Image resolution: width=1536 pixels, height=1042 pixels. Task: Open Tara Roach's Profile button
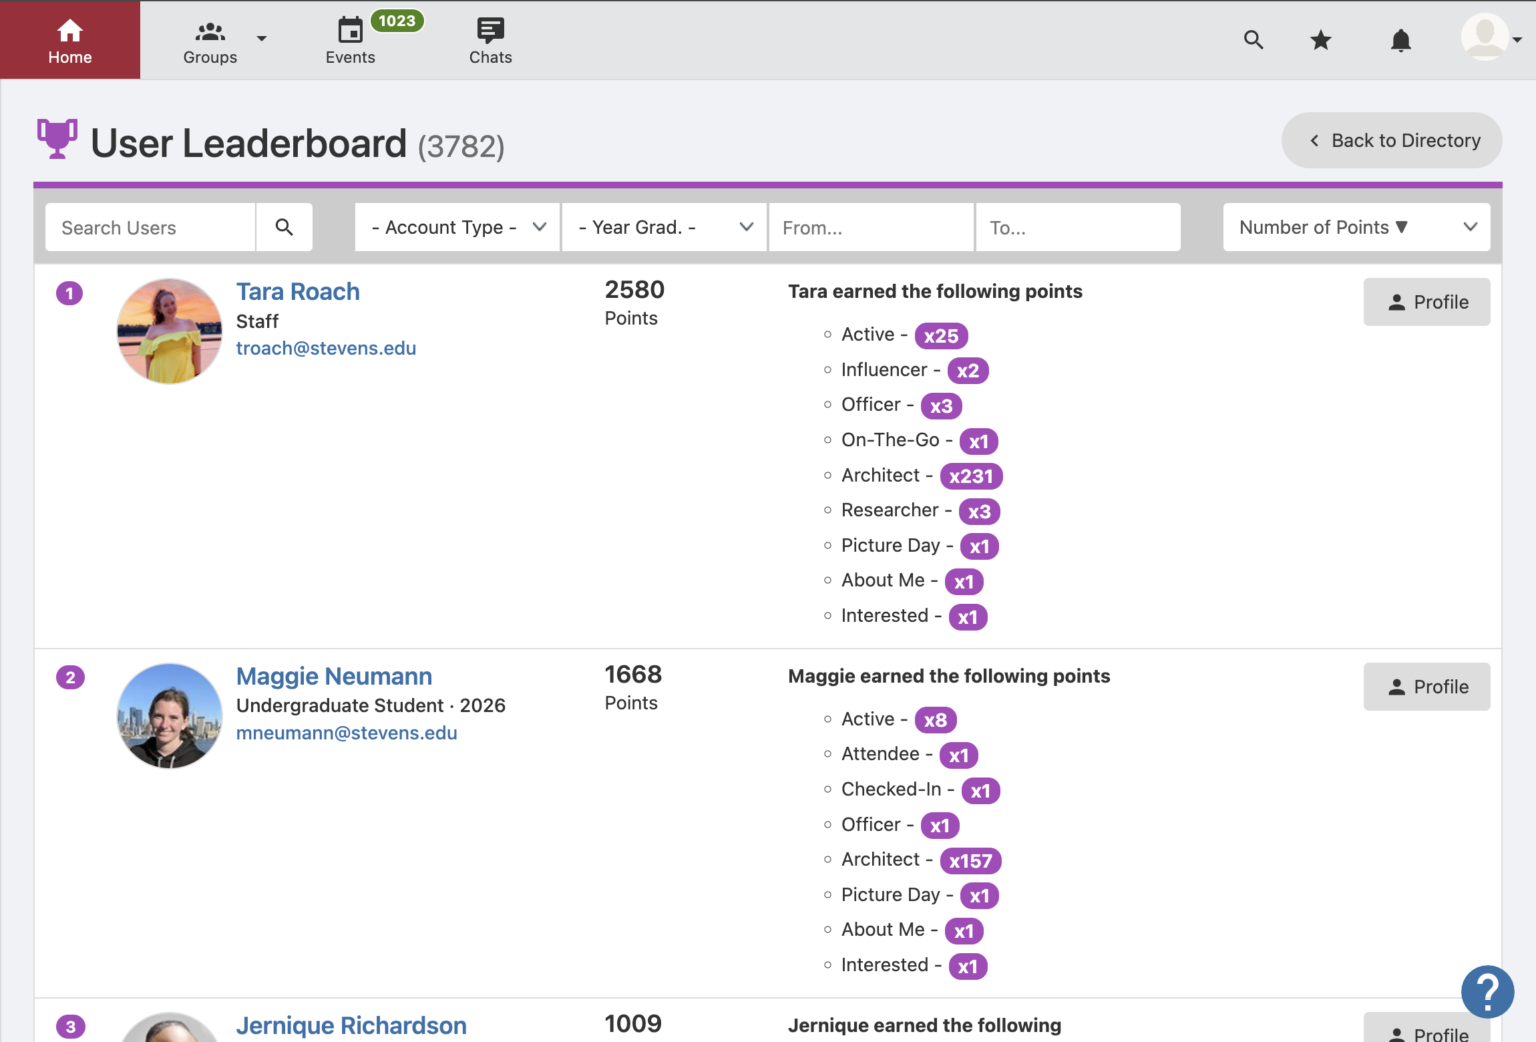click(1426, 302)
